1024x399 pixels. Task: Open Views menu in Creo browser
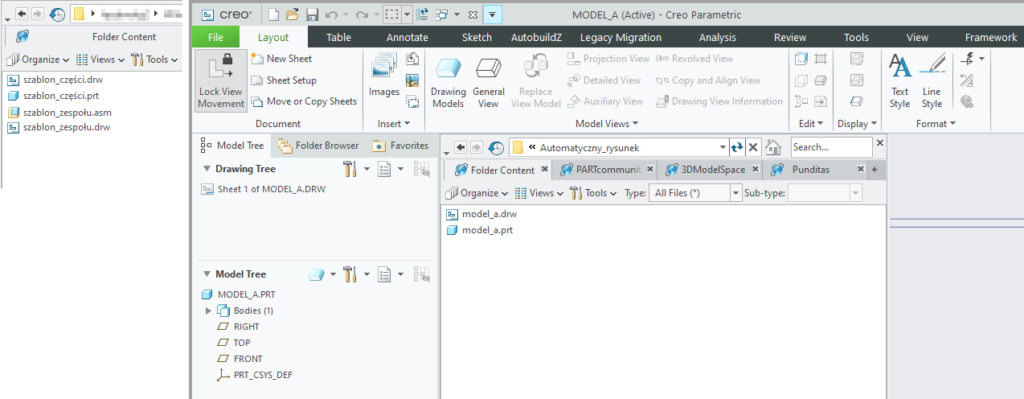539,193
